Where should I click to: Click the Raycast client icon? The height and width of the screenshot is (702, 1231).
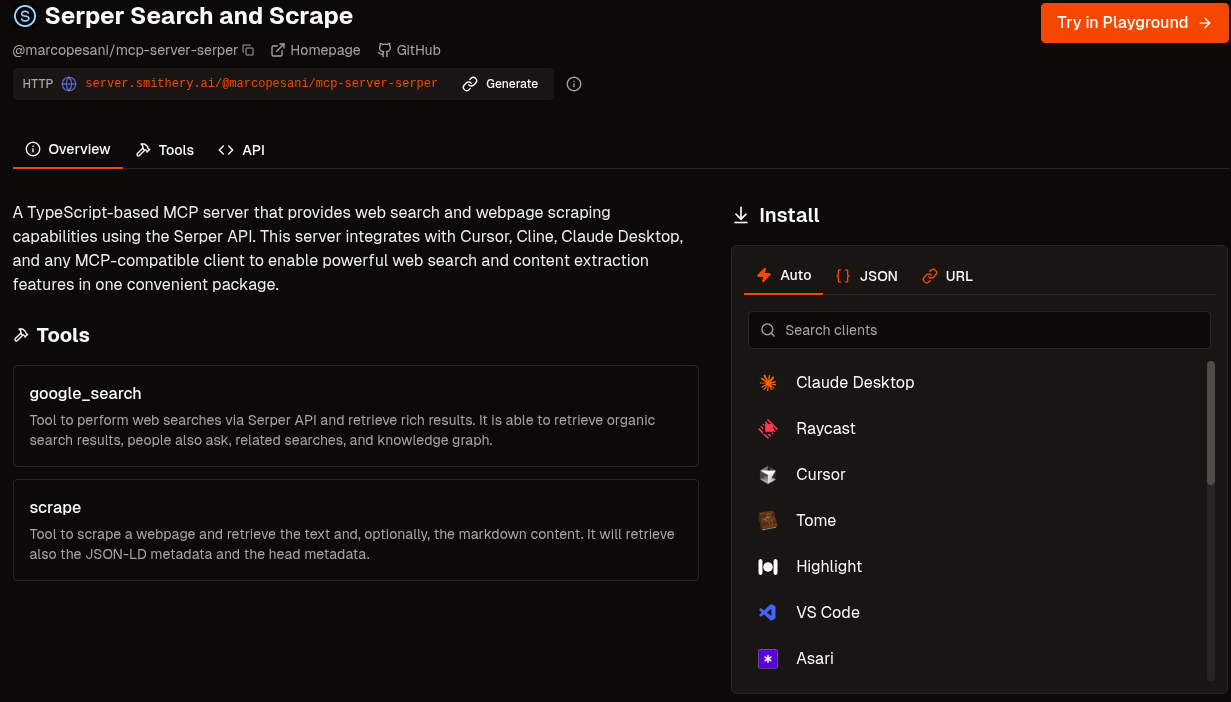coord(768,428)
